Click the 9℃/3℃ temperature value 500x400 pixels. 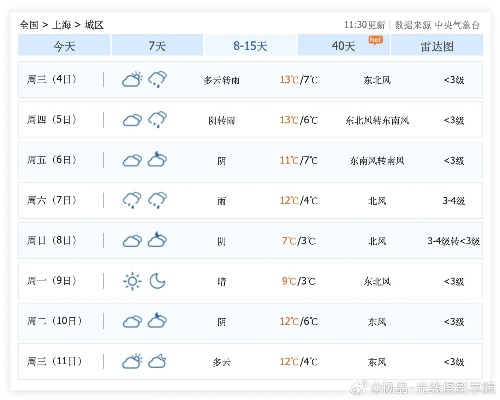click(299, 281)
